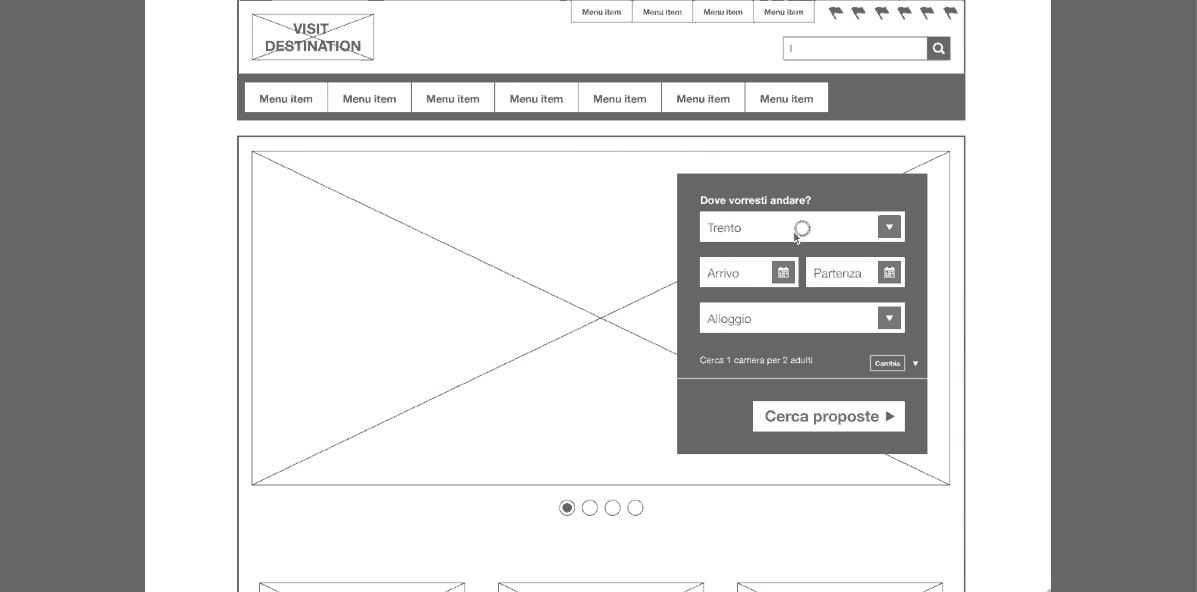Open second Menu item in top utility bar
The image size is (1197, 592).
point(663,11)
